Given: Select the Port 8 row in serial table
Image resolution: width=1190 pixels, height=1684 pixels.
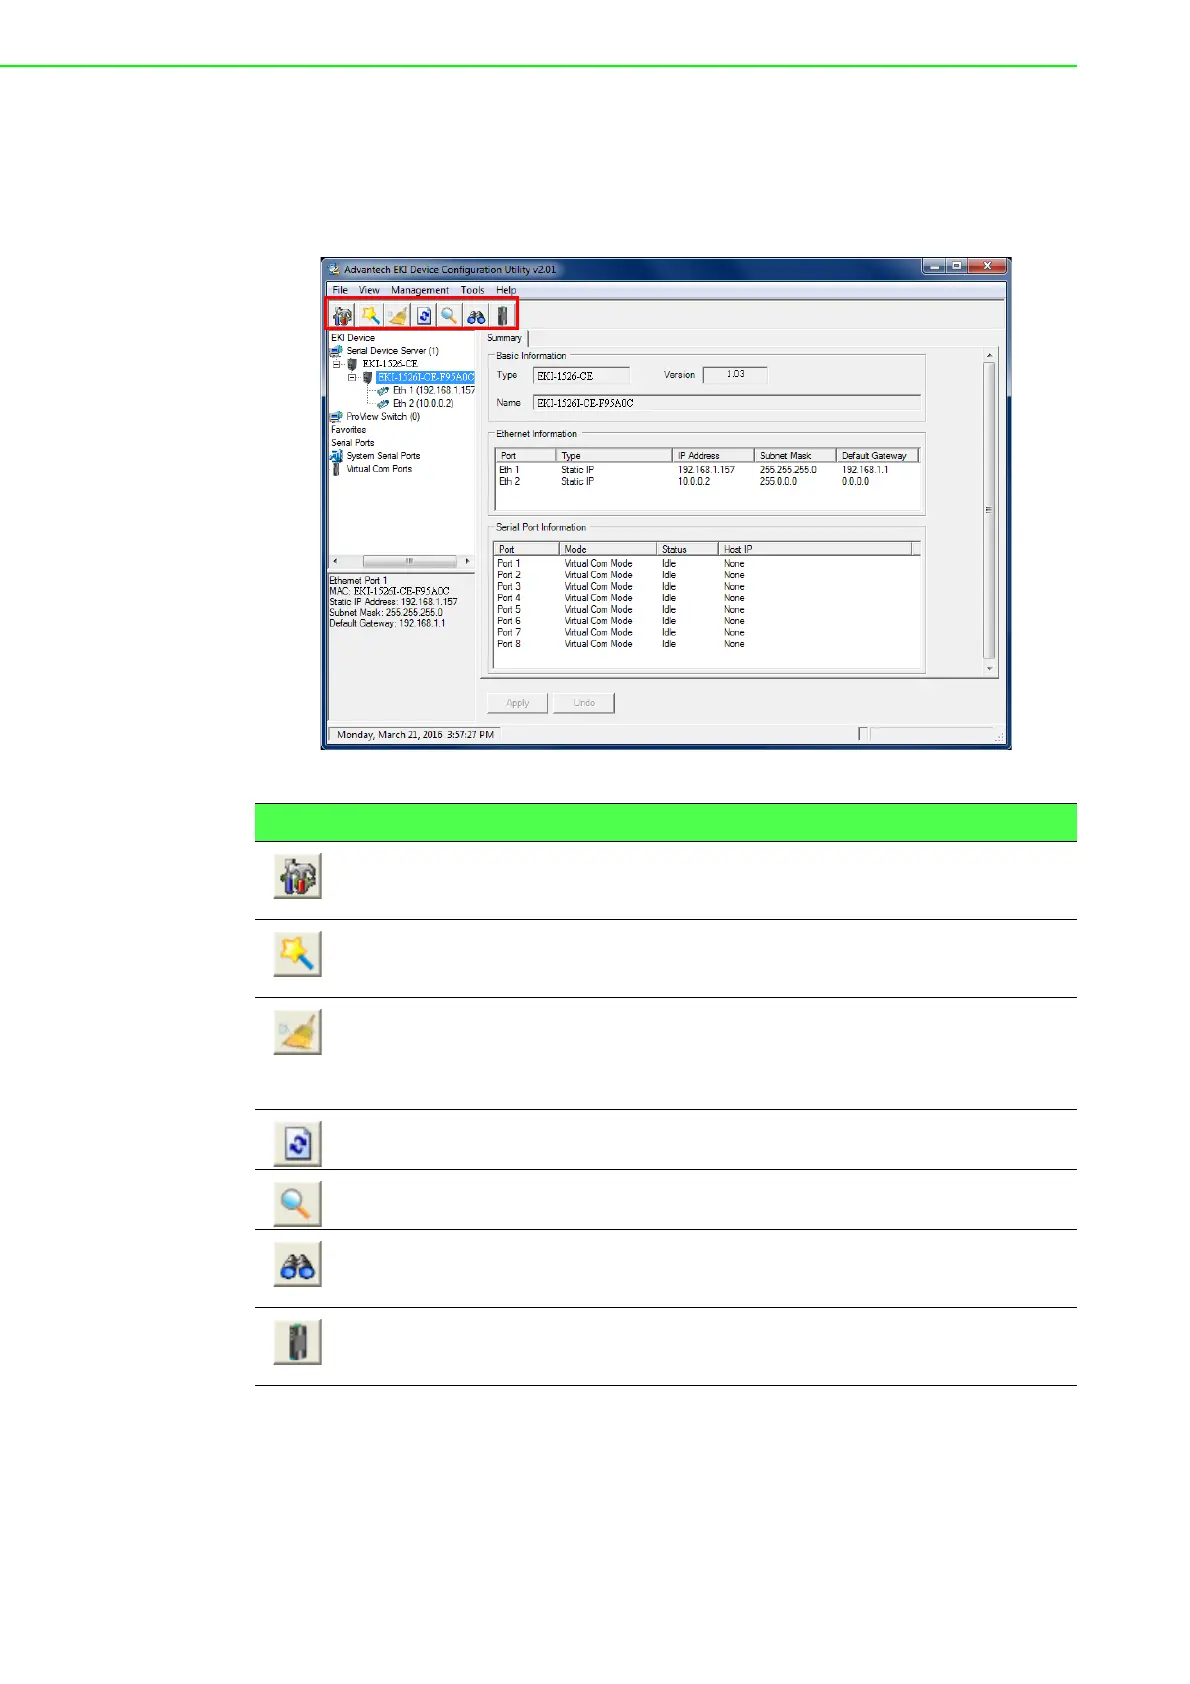Looking at the screenshot, I should [707, 644].
